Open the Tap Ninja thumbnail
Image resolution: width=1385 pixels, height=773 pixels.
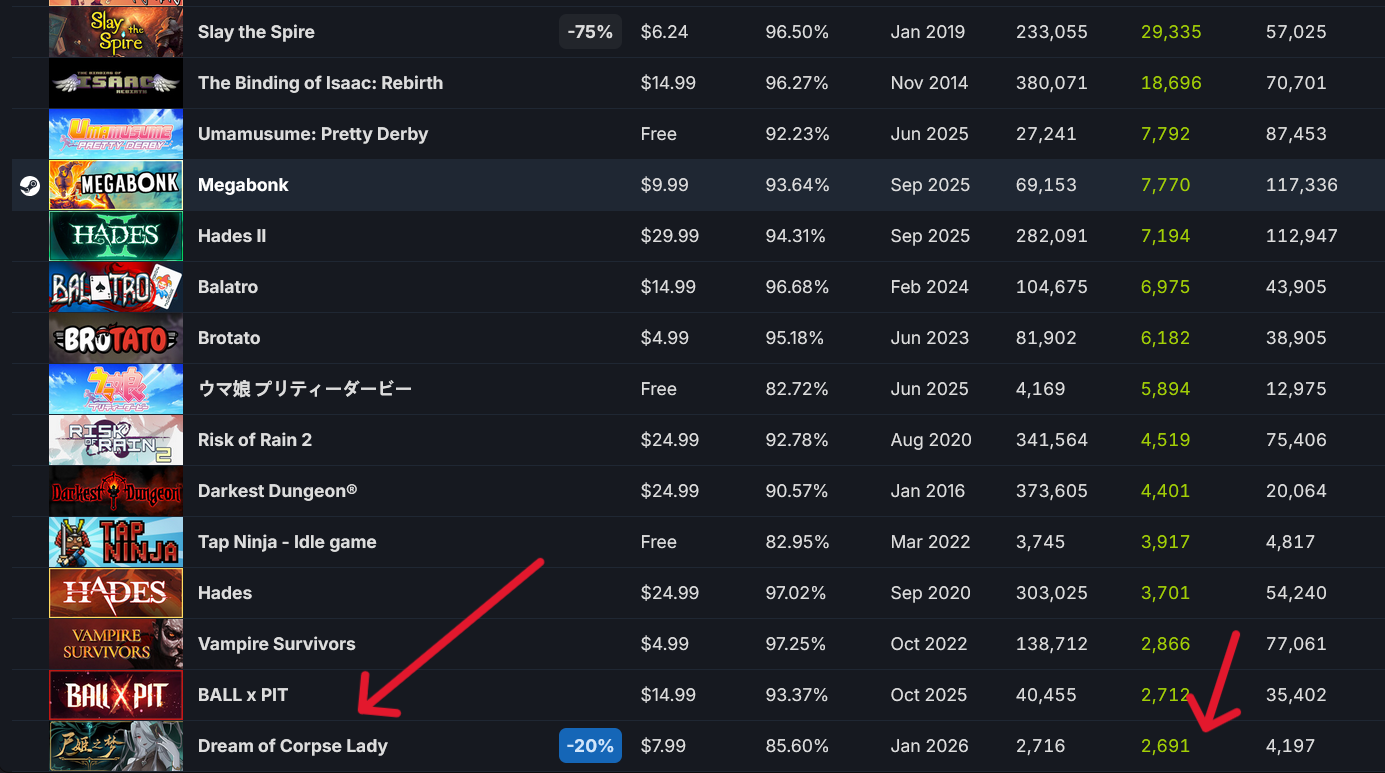[116, 542]
